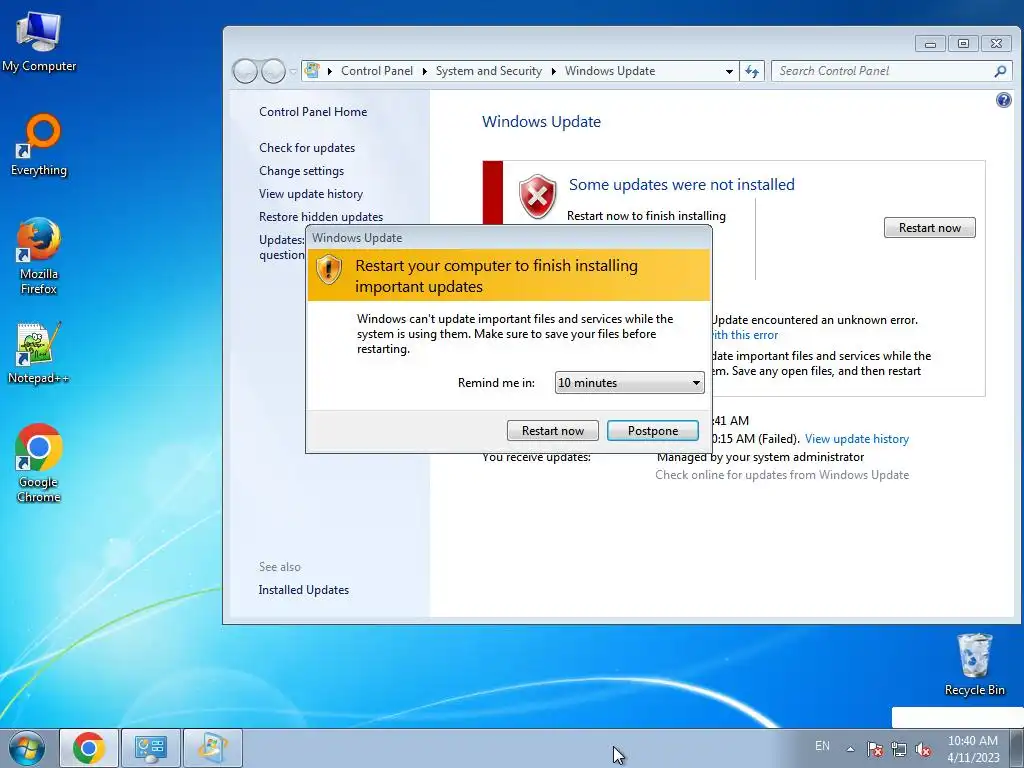Launch Everything search desktop shortcut
The width and height of the screenshot is (1024, 768).
click(39, 145)
